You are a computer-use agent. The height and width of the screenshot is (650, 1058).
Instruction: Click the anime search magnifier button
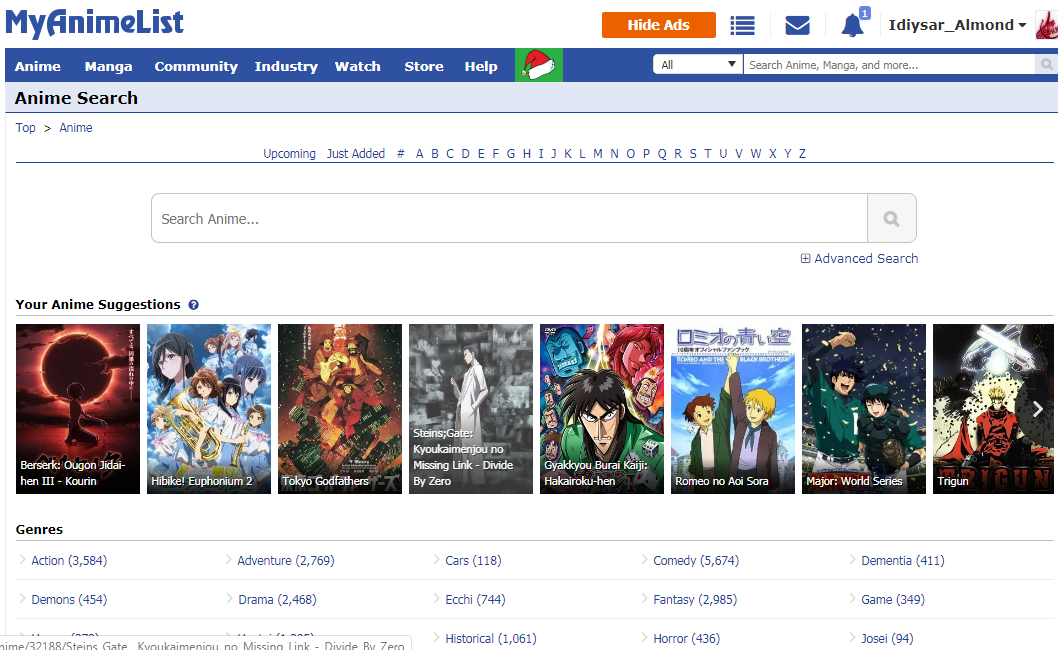[891, 218]
